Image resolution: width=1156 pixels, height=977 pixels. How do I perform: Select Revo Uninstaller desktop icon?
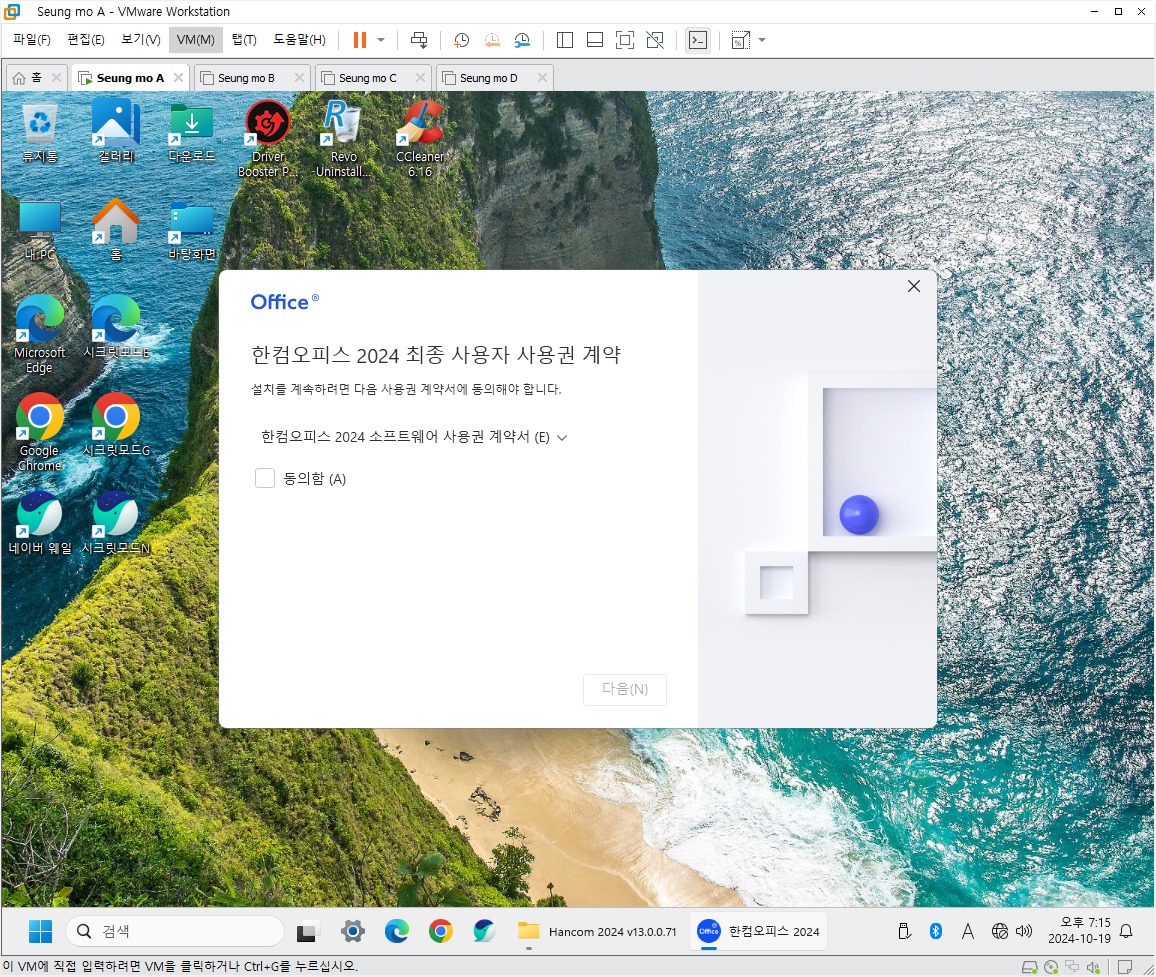tap(344, 140)
